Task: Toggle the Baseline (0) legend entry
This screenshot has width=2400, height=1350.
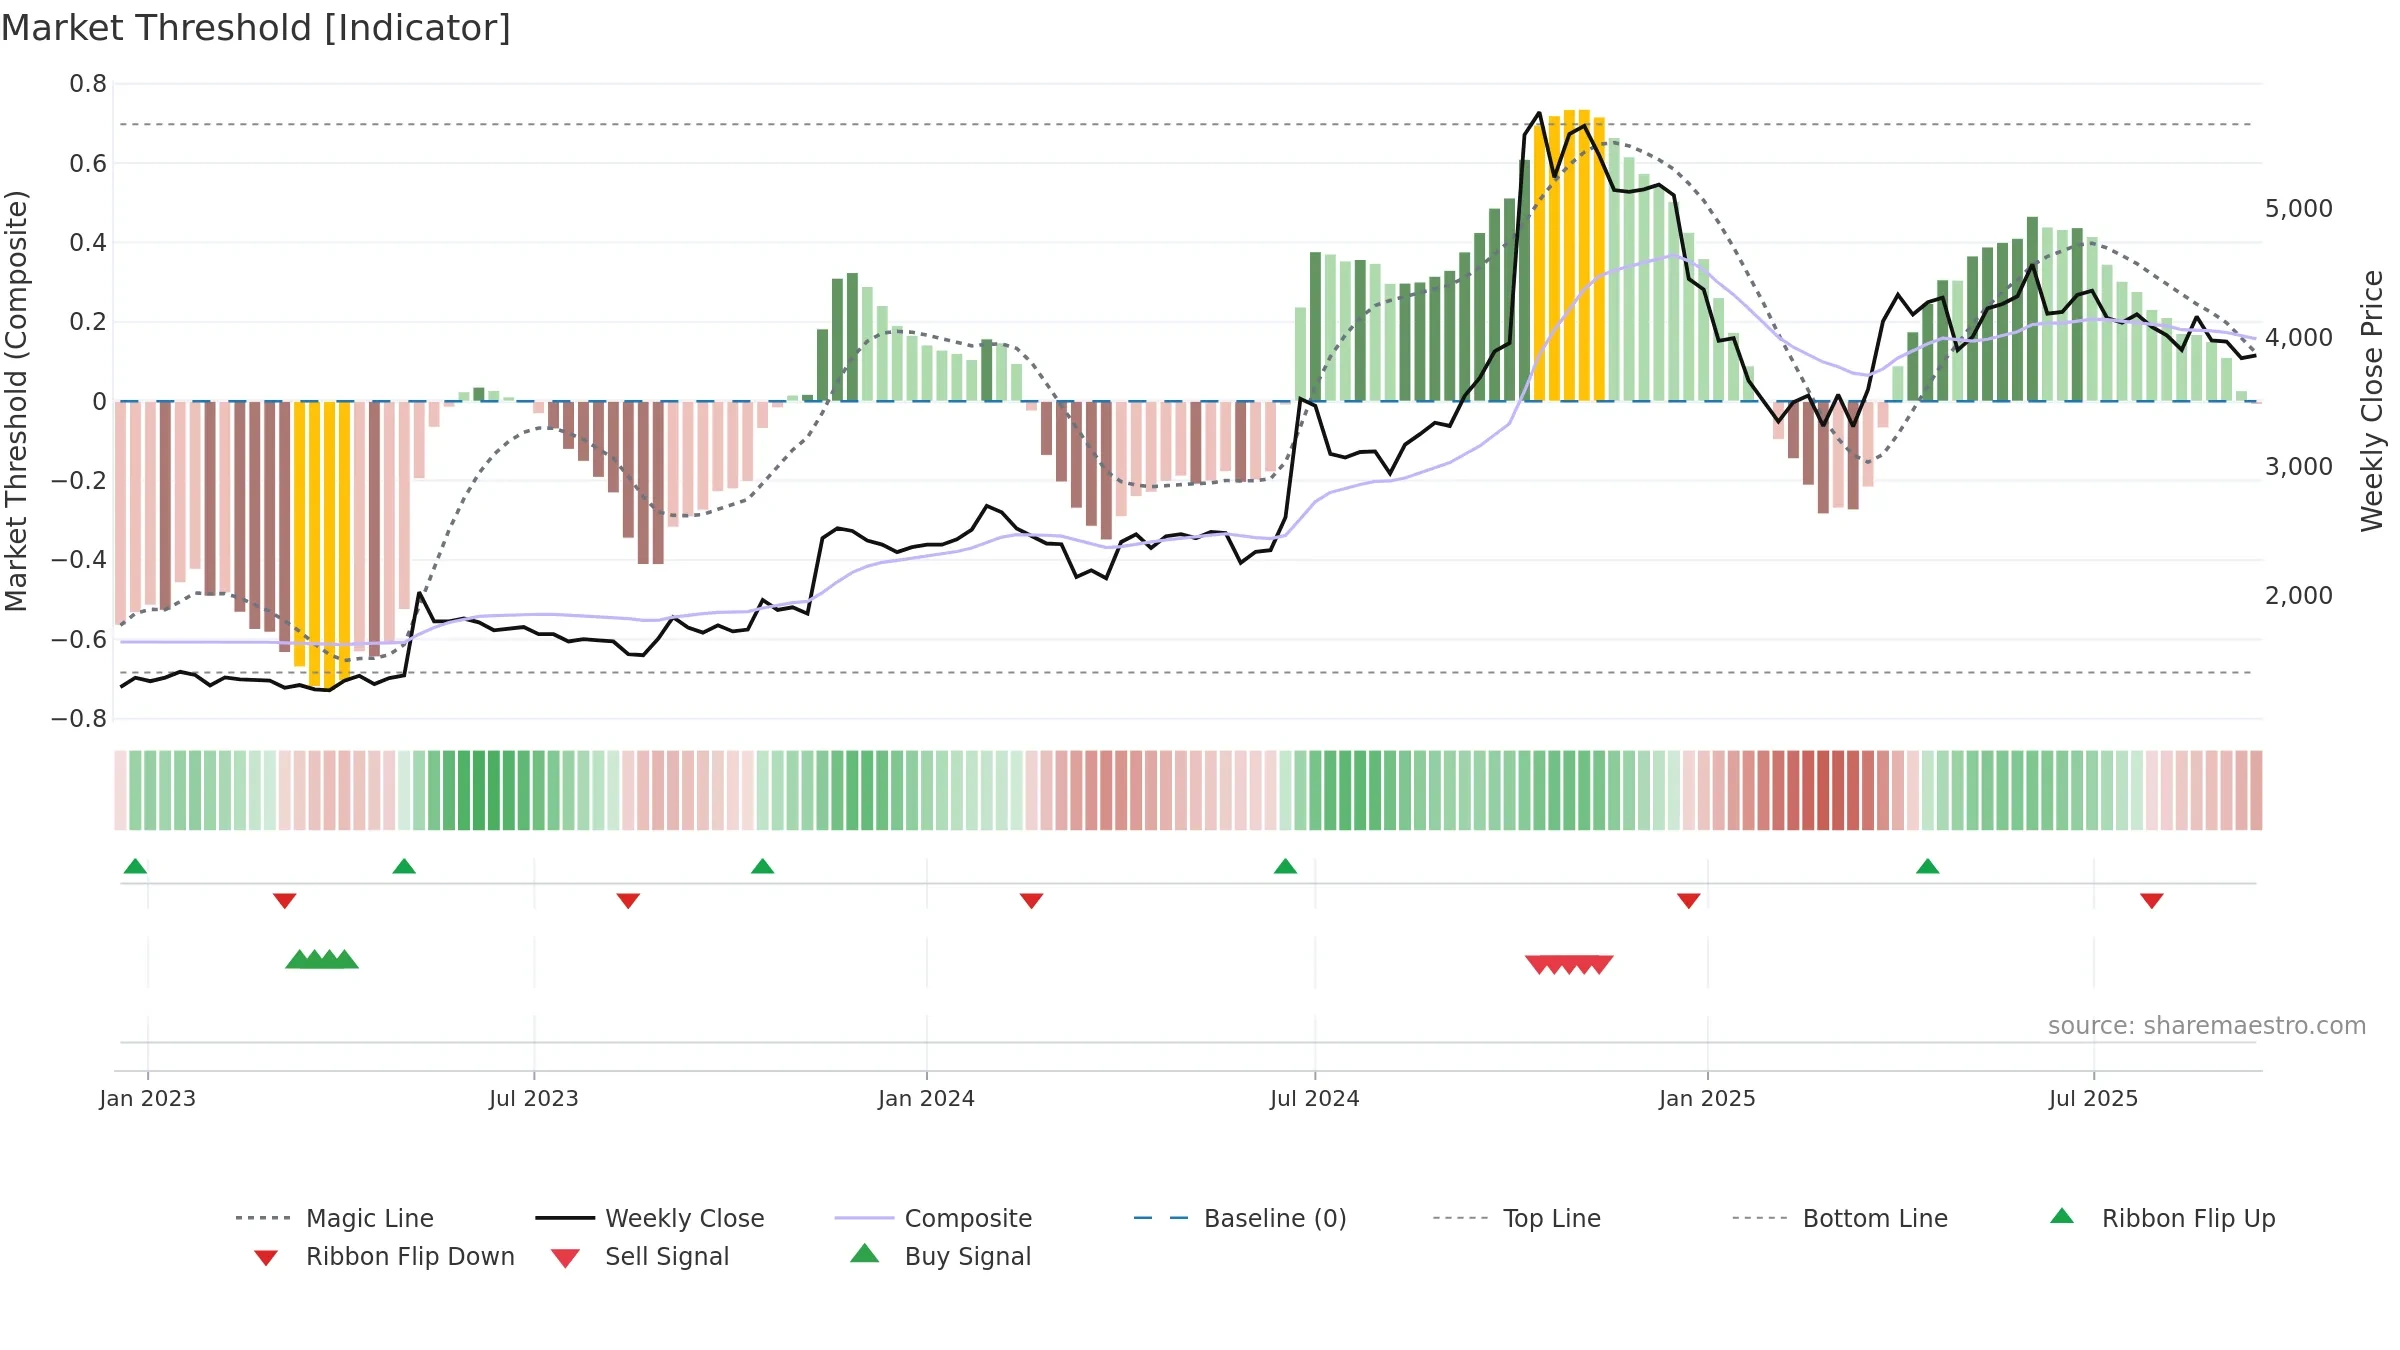Action: tap(1240, 1218)
